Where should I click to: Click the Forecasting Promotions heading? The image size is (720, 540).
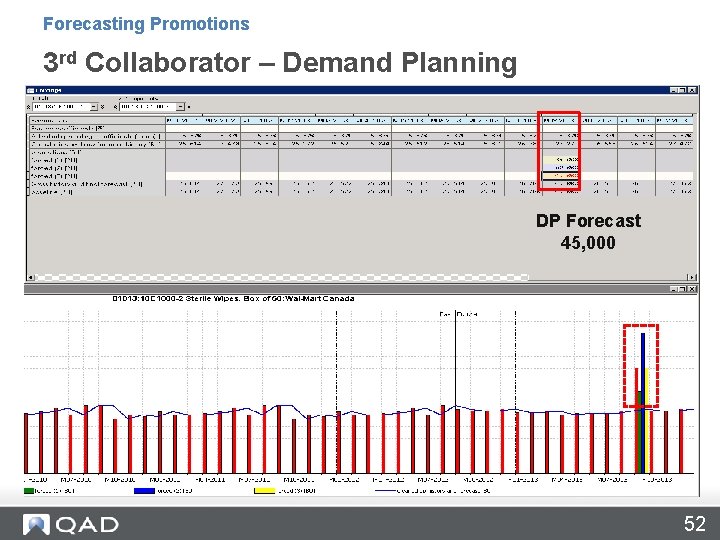point(146,24)
